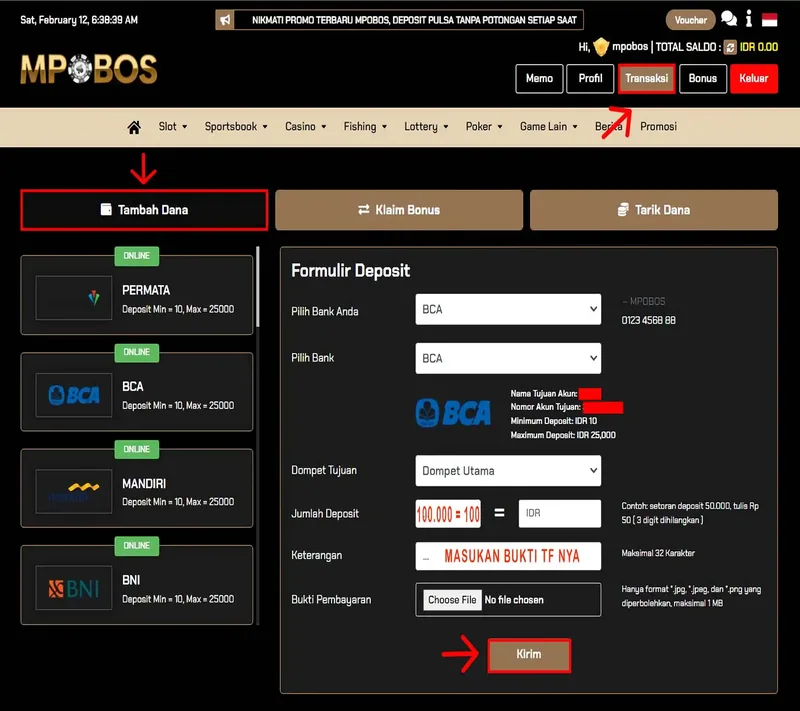
Task: Expand the Slot menu
Action: [172, 126]
